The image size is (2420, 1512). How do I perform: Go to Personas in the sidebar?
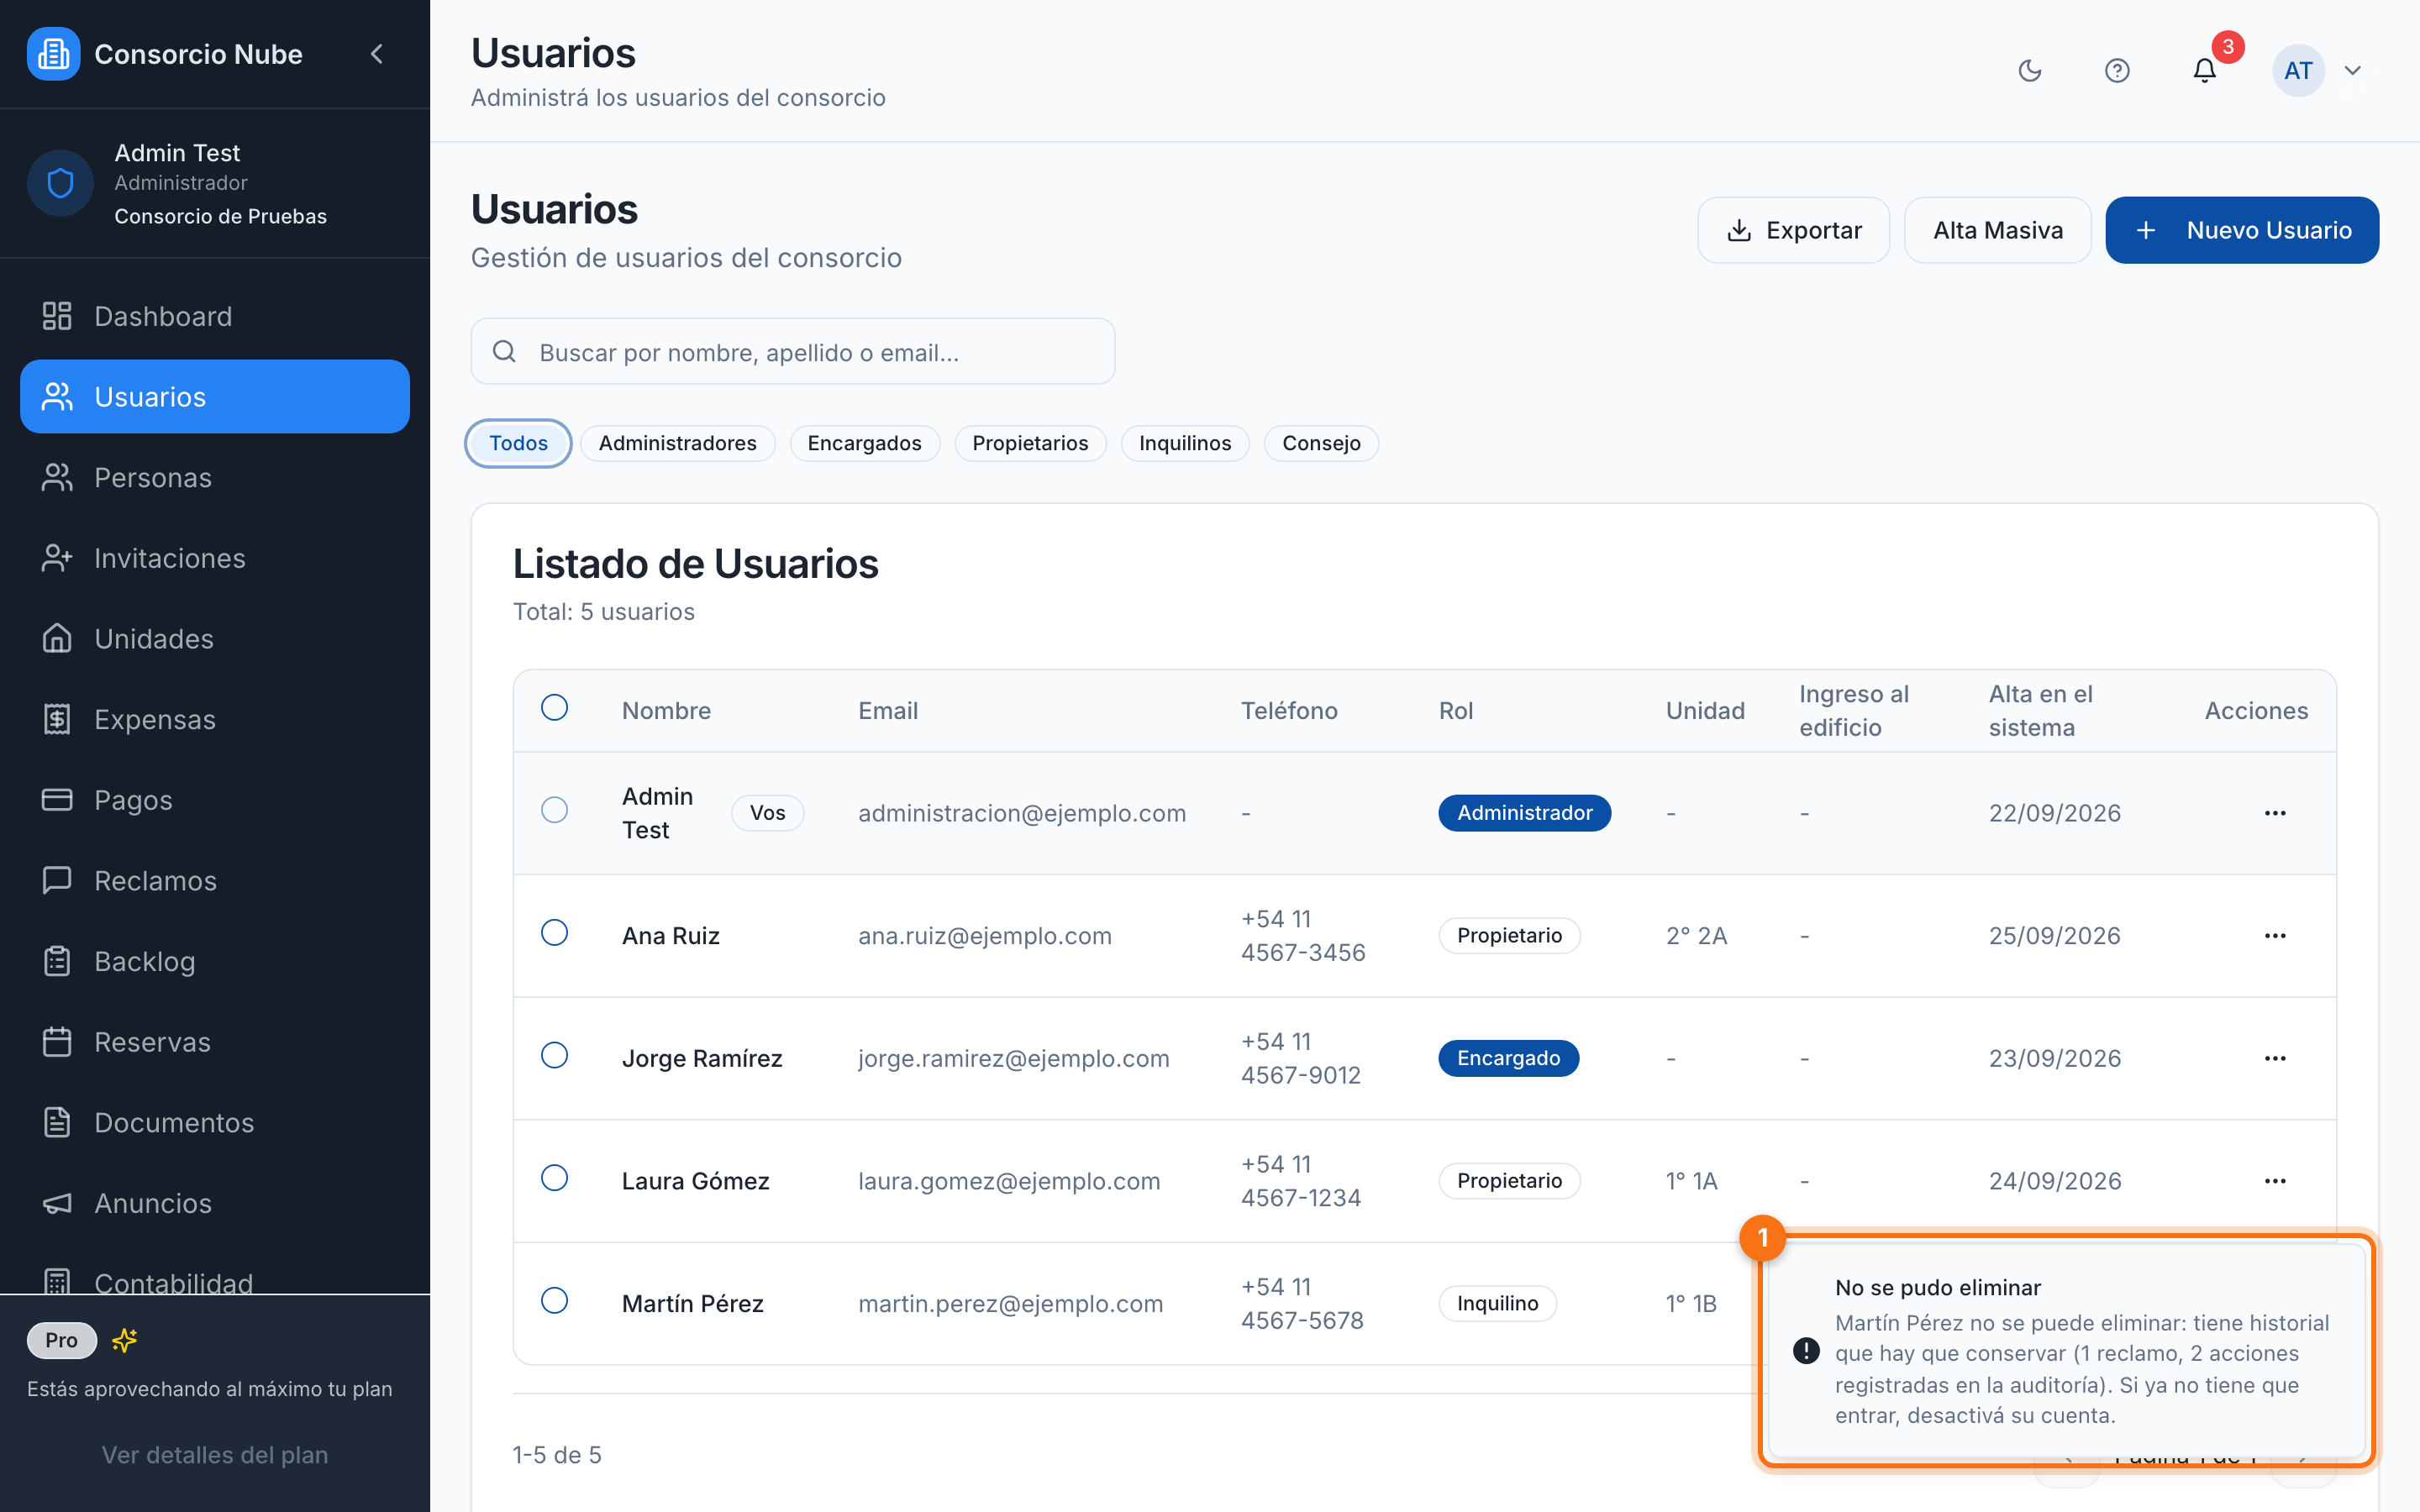[215, 477]
